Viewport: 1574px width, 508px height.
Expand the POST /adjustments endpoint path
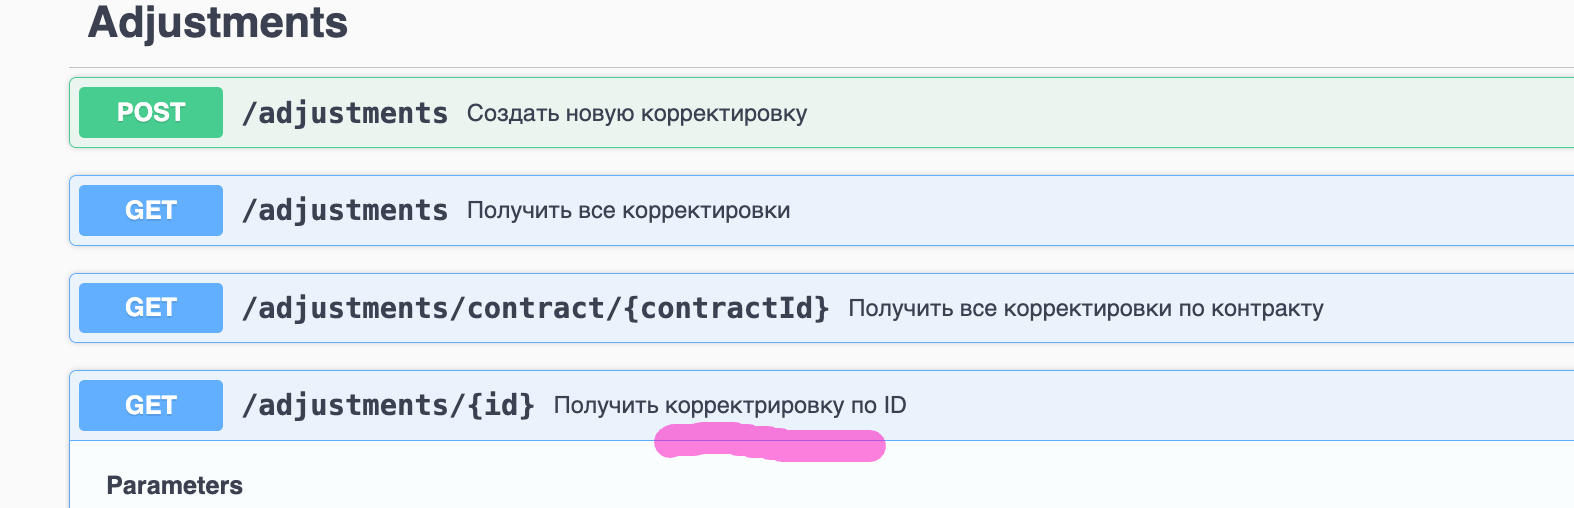[x=345, y=113]
